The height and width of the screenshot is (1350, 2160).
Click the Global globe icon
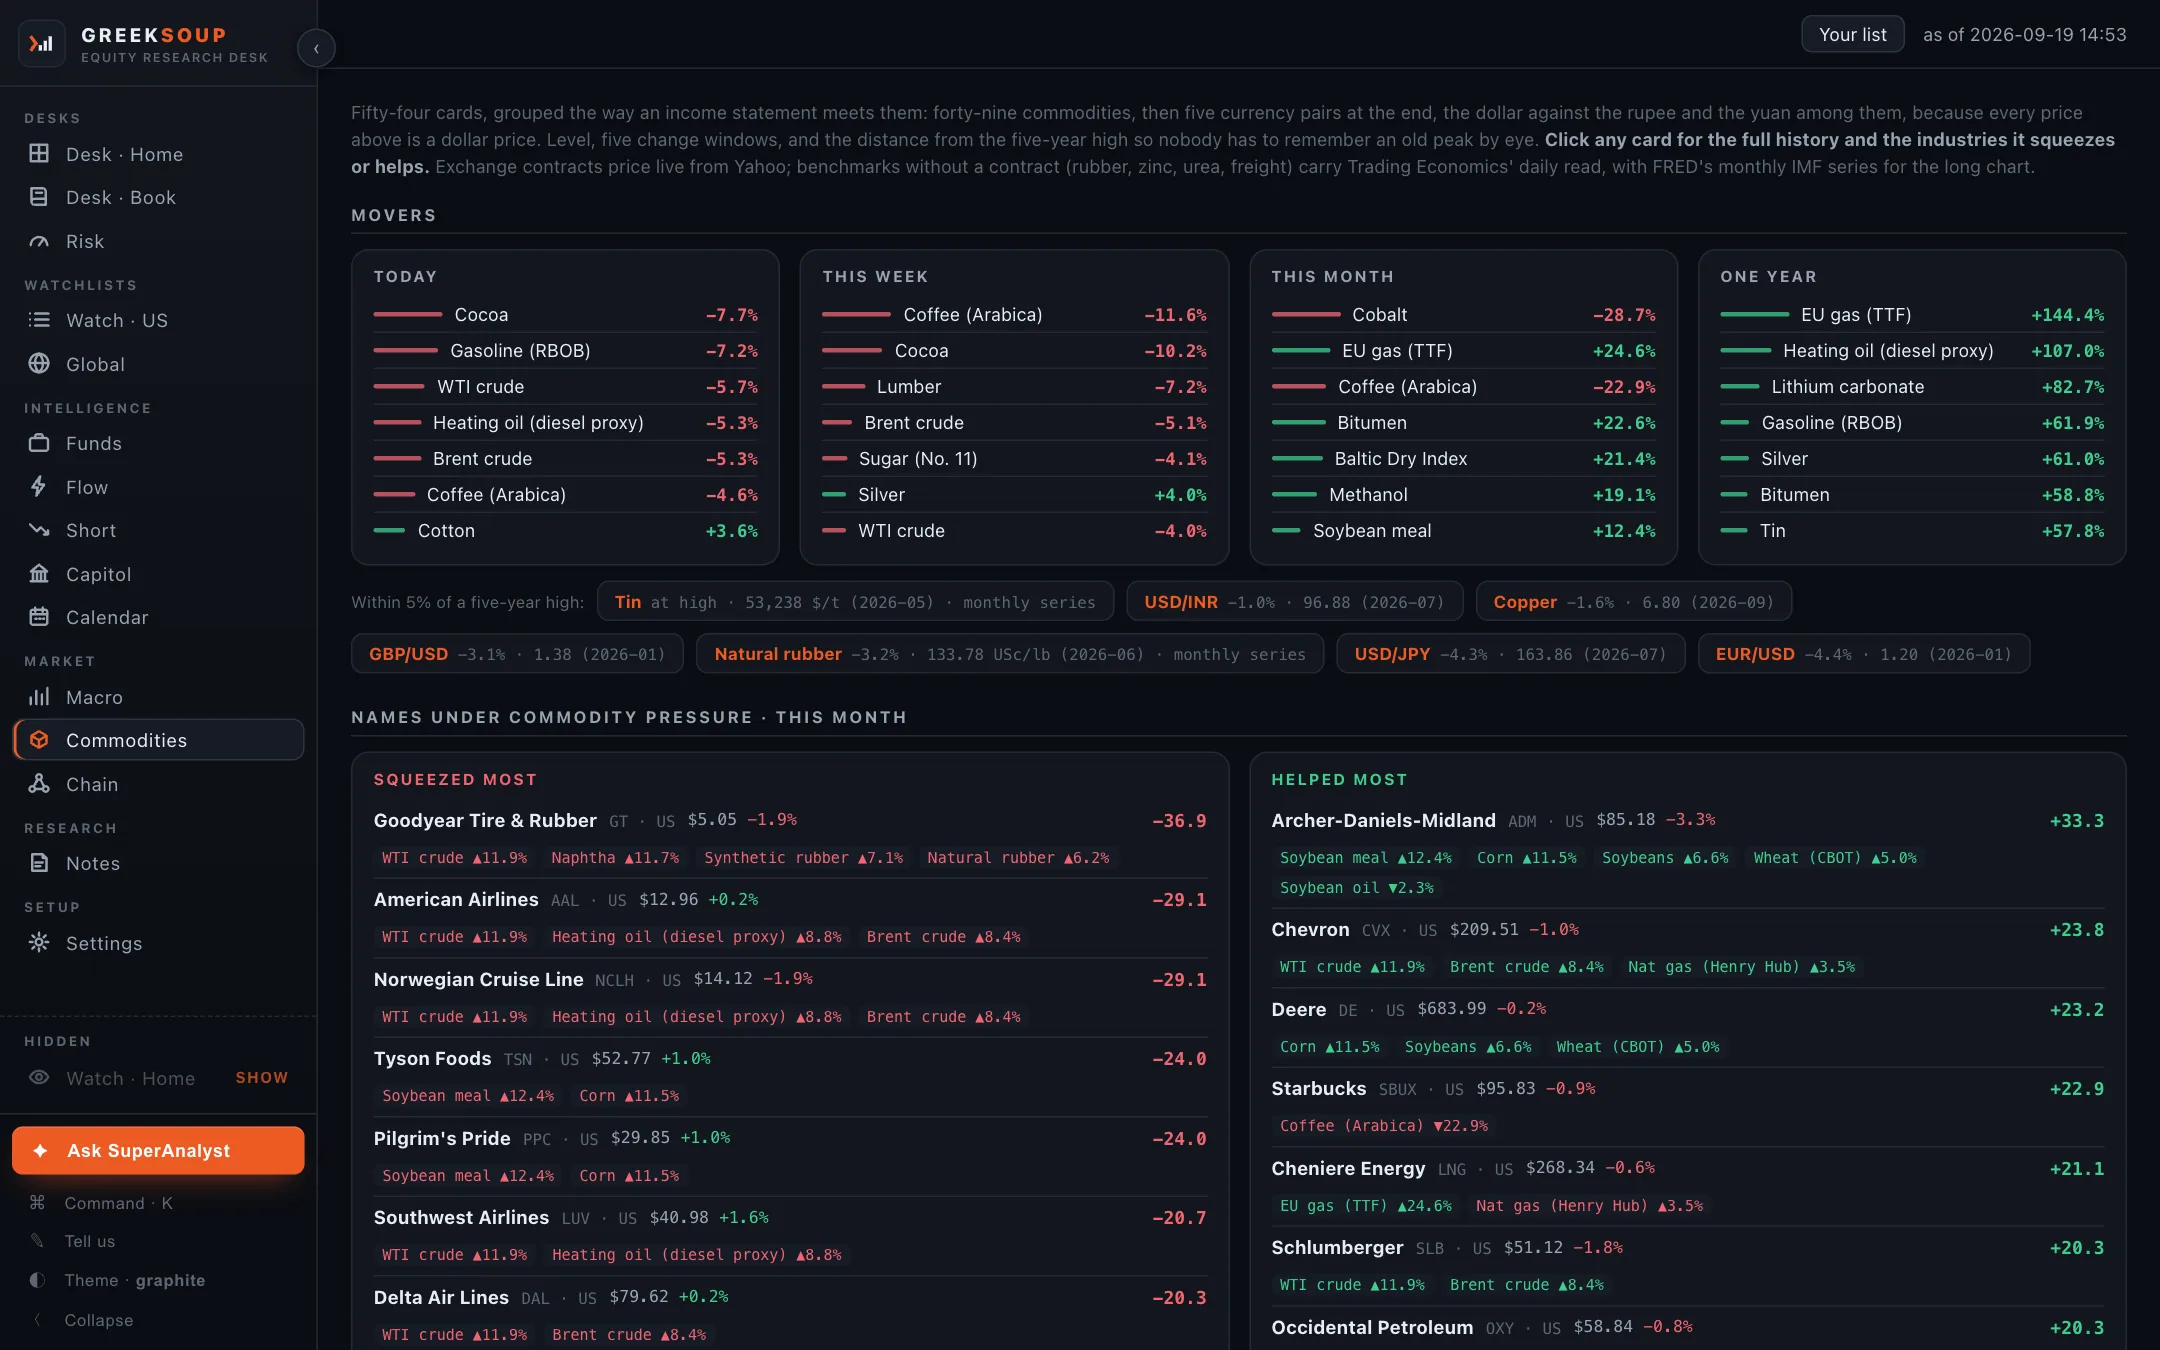[39, 364]
